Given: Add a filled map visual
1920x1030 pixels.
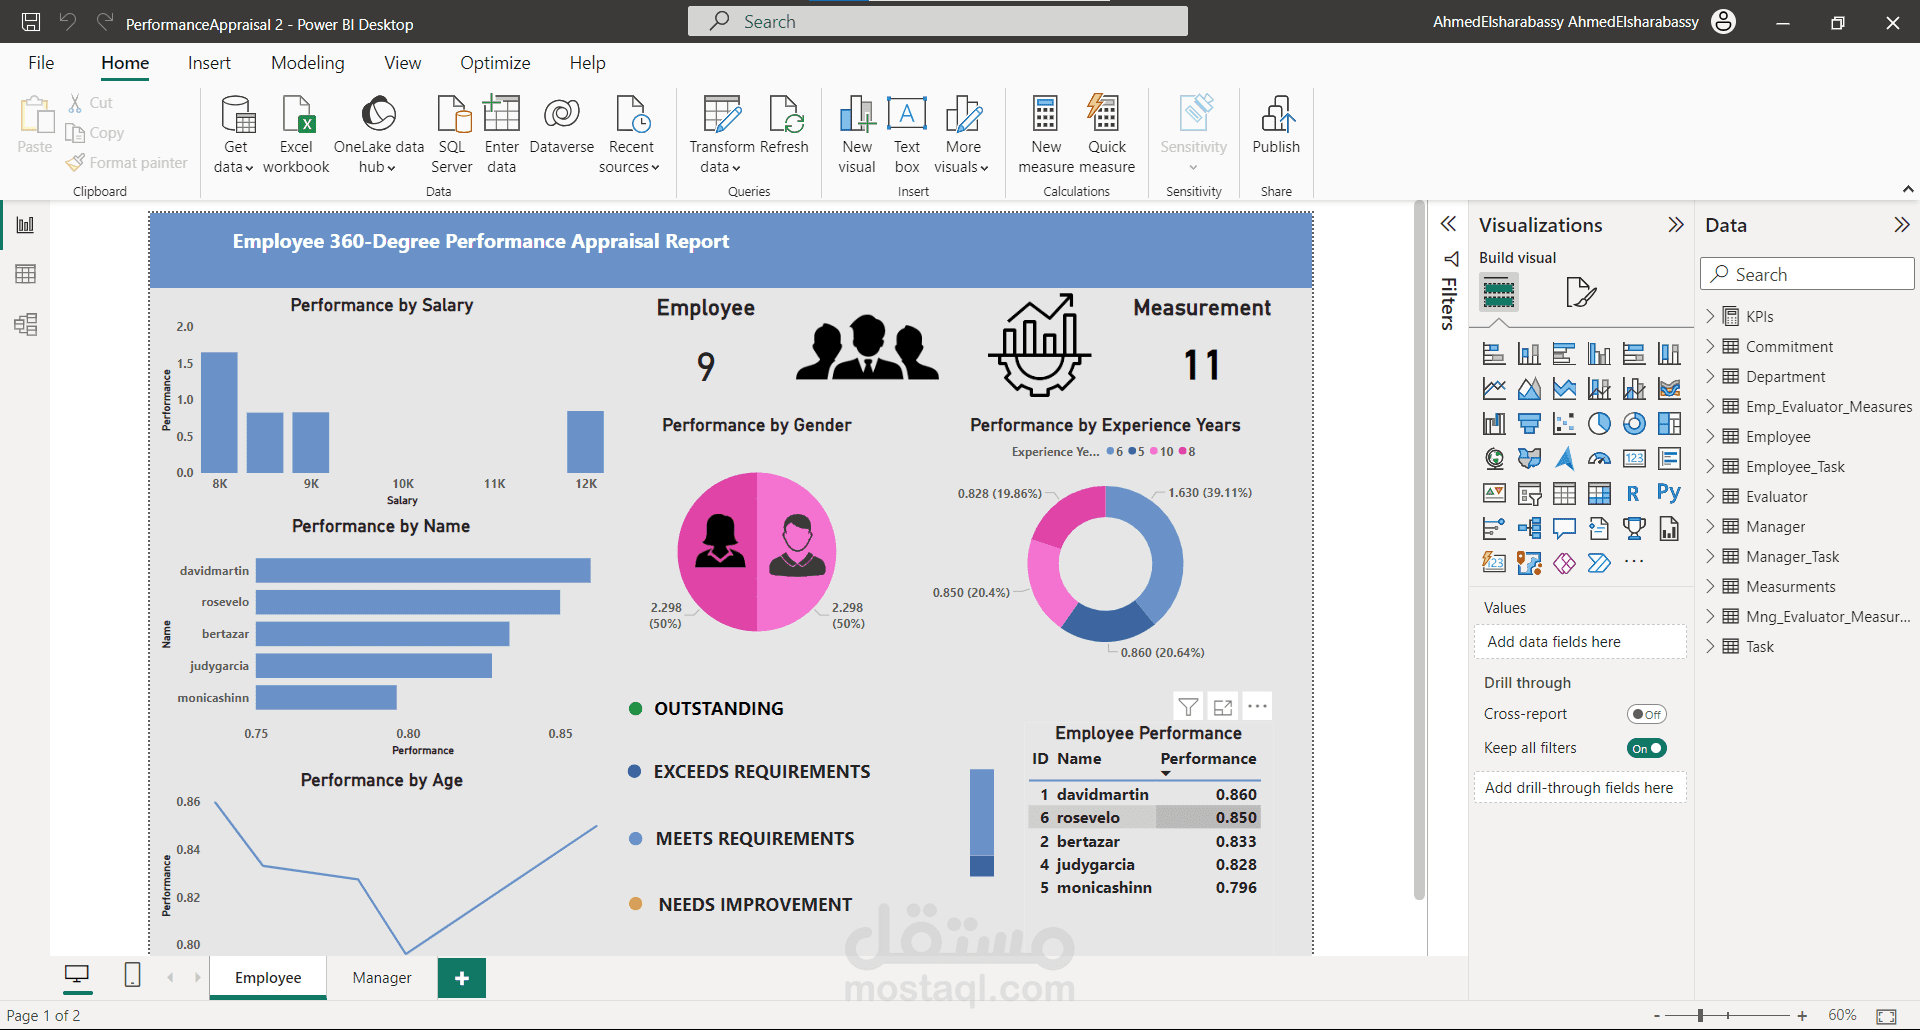Looking at the screenshot, I should click(x=1529, y=459).
